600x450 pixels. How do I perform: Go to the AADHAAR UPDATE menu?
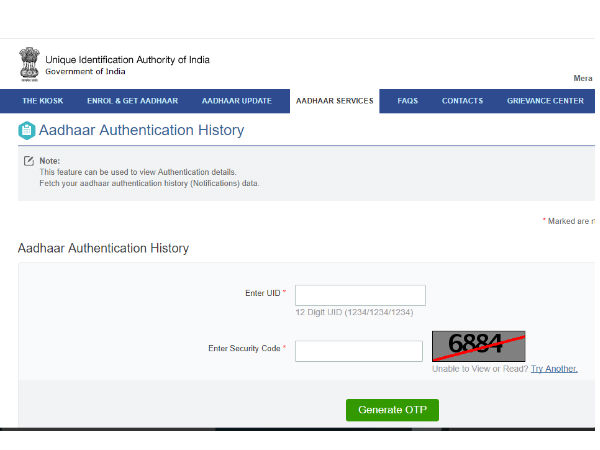pos(235,101)
